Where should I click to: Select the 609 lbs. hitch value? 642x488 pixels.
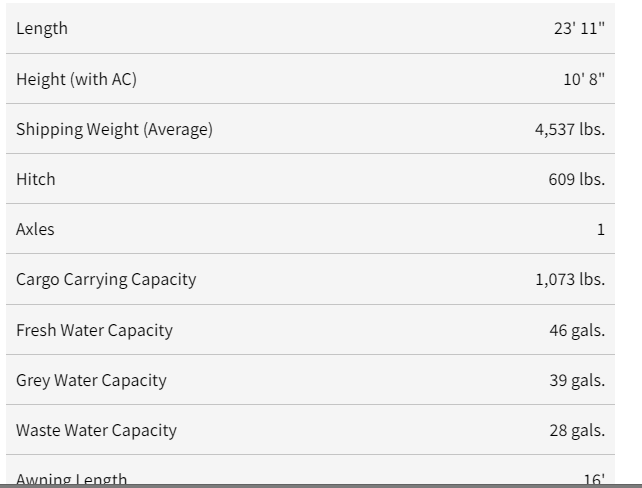coord(576,179)
